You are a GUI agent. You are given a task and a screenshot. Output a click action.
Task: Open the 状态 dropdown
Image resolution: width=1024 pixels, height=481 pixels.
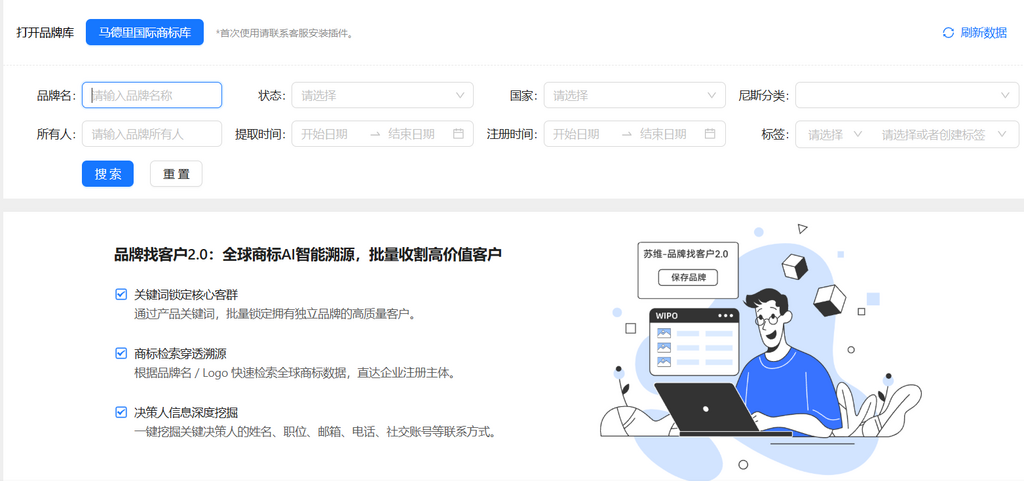[382, 96]
